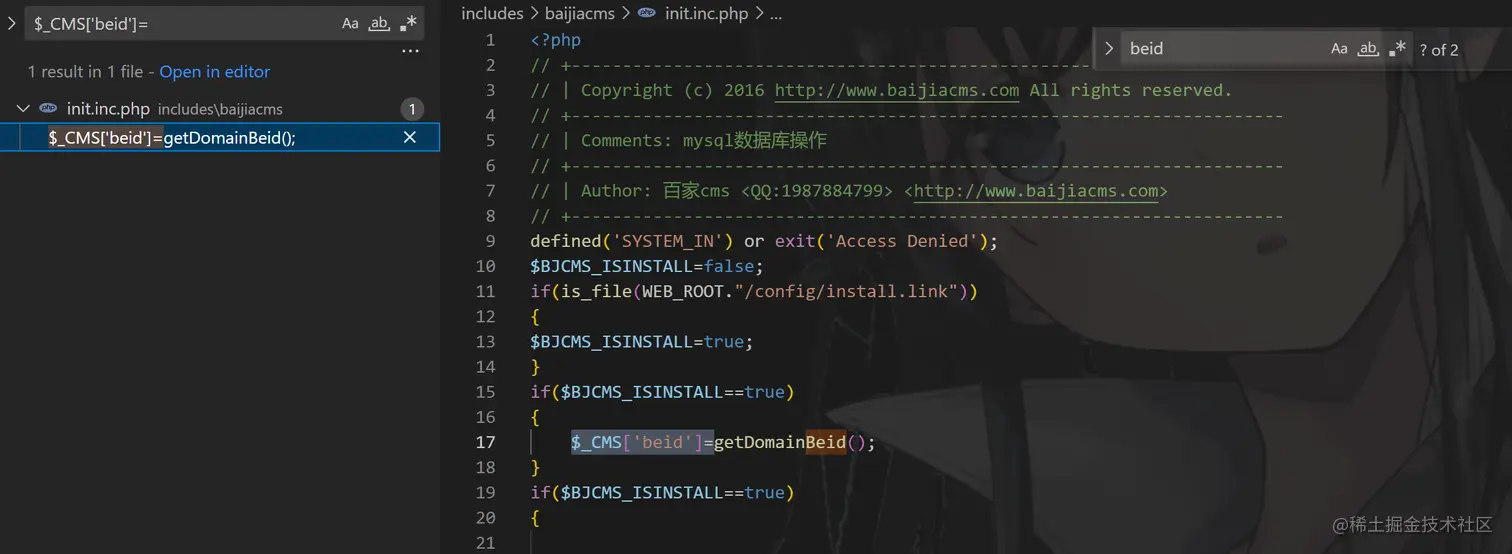Click the <?php tag on line 1
This screenshot has height=554, width=1512.
555,40
